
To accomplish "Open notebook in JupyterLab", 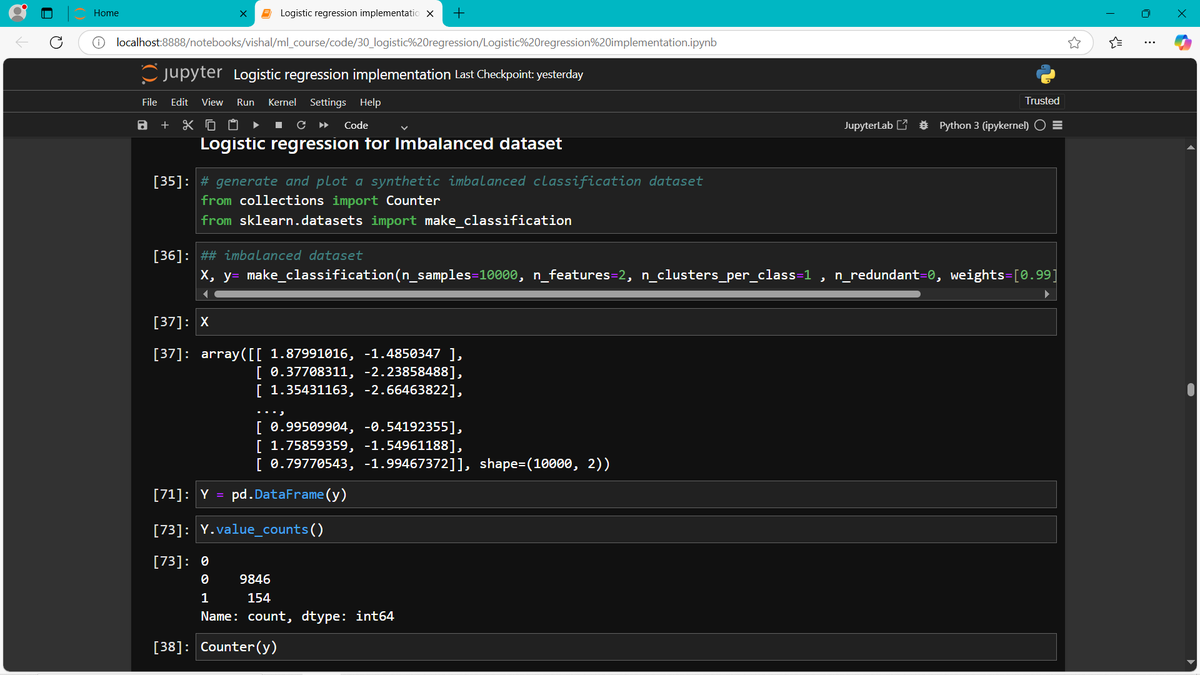I will 876,125.
